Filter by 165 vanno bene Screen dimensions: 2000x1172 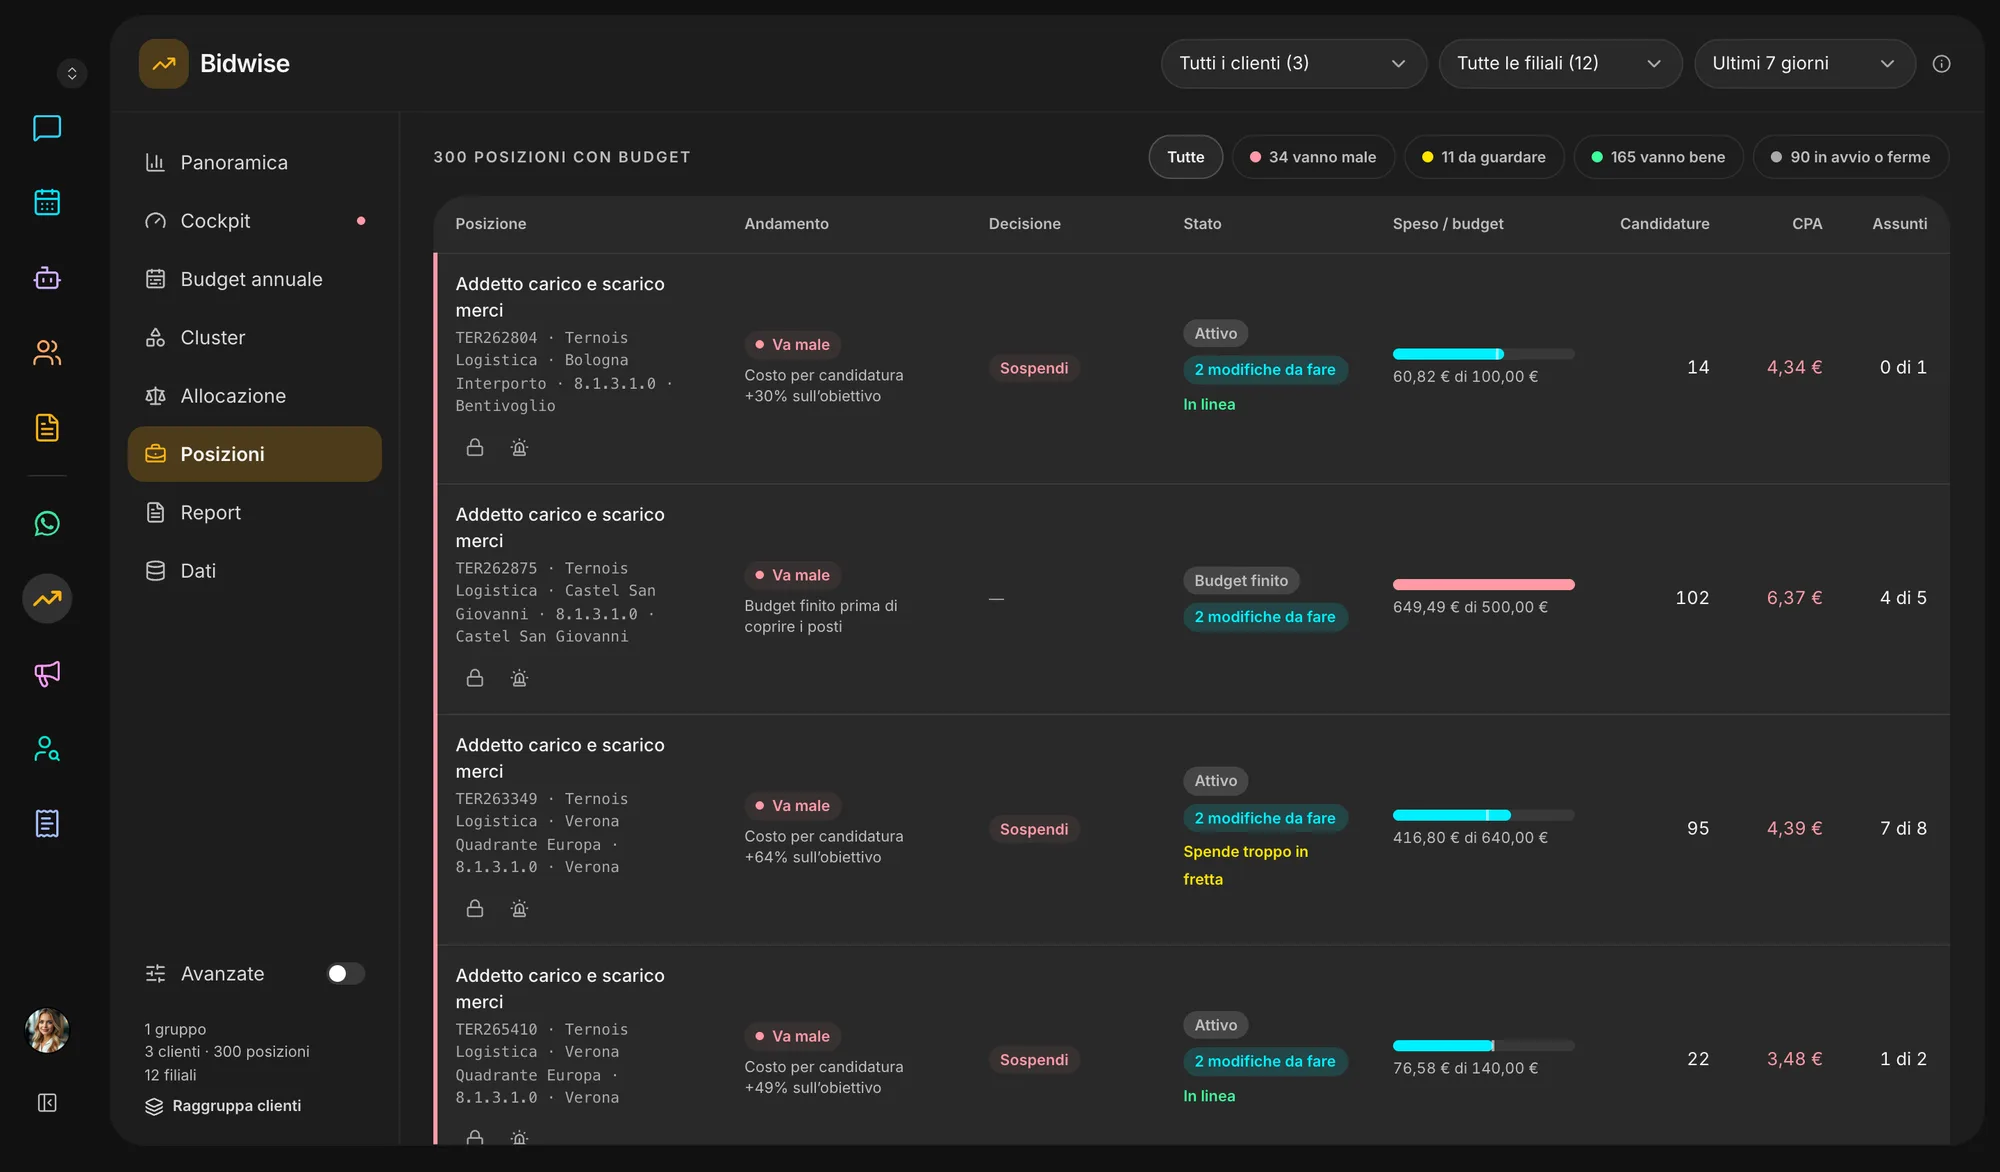1658,157
